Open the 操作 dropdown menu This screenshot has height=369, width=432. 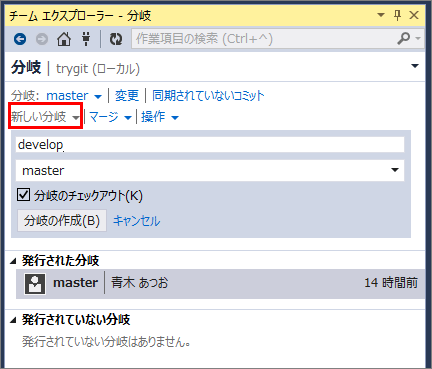(x=160, y=117)
